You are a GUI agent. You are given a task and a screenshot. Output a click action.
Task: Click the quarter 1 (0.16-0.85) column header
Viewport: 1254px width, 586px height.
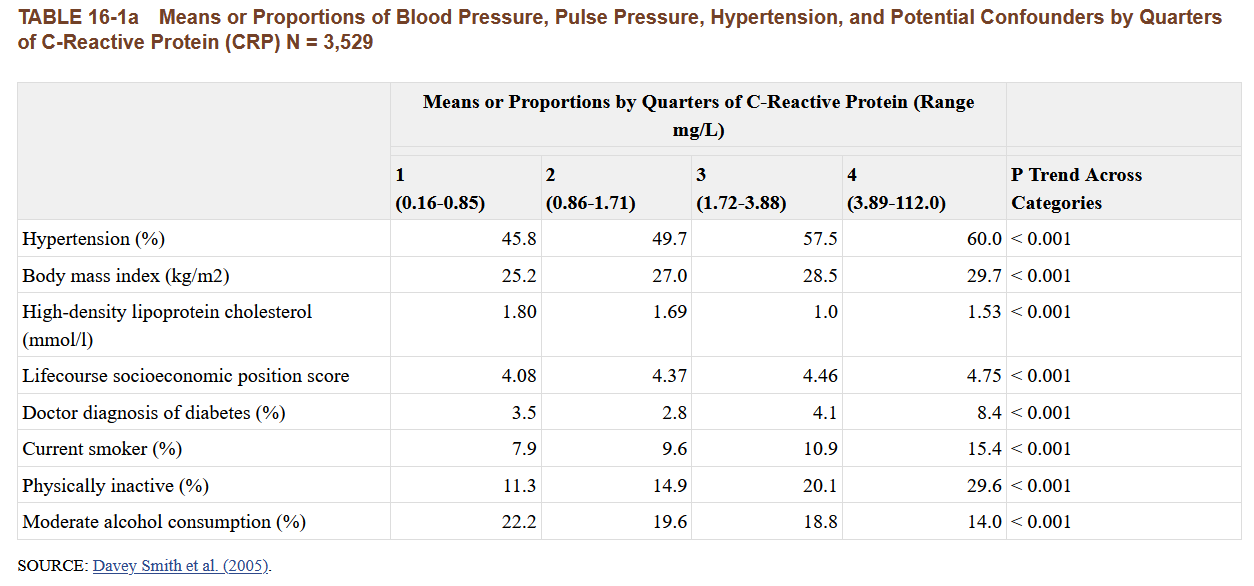(x=440, y=189)
